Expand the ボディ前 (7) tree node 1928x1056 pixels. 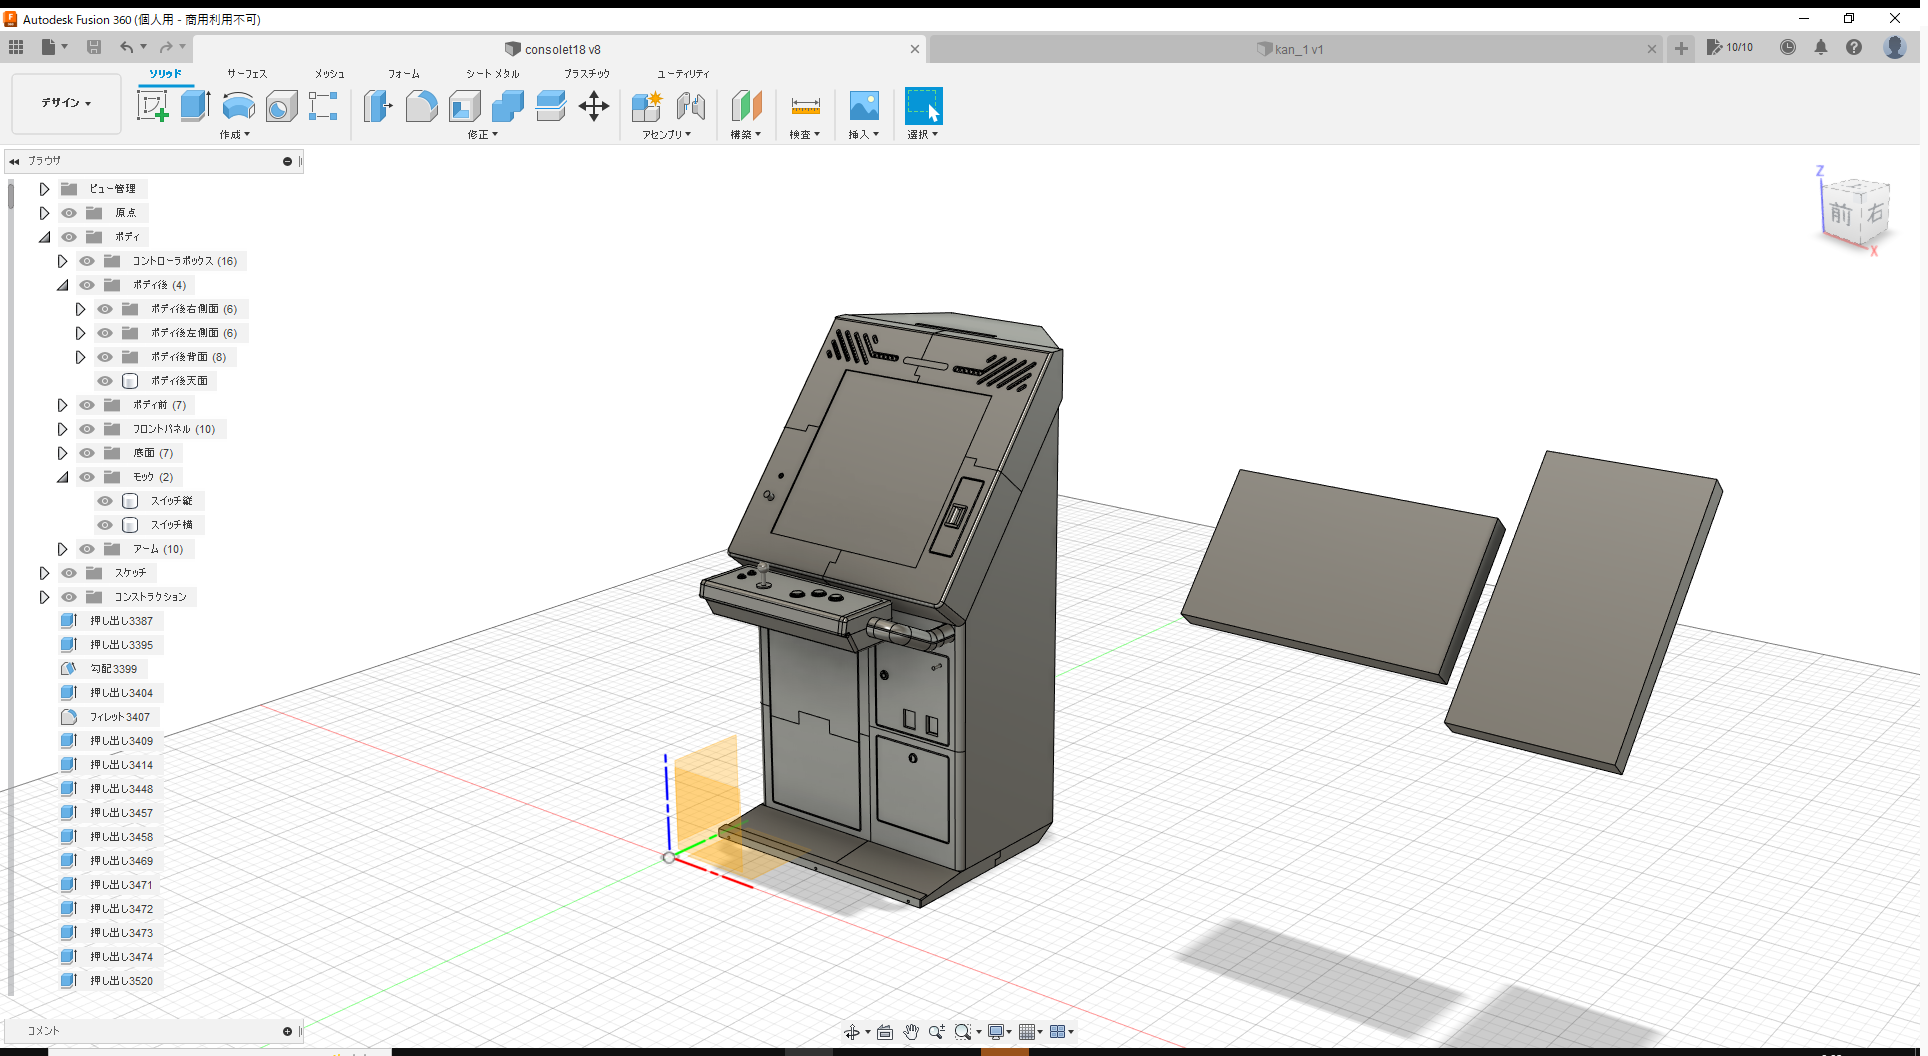pos(63,405)
